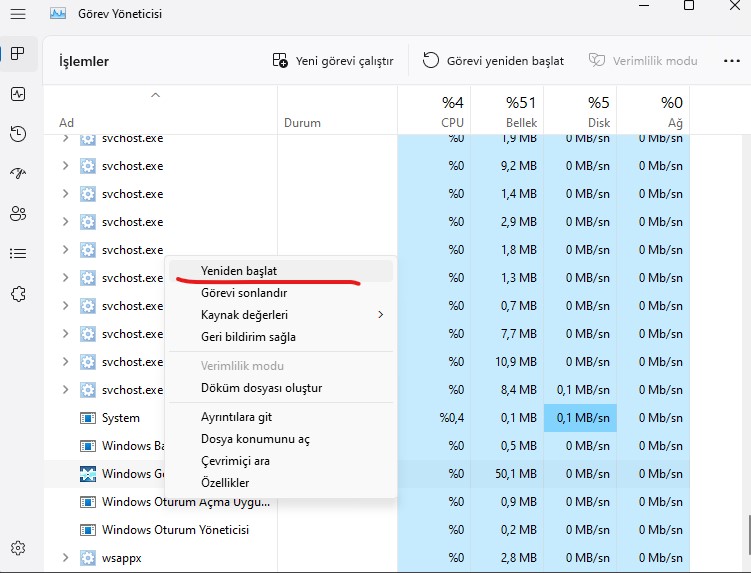The width and height of the screenshot is (751, 573).
Task: Select Döküm dosyası oluştur menu entry
Action: click(281, 388)
